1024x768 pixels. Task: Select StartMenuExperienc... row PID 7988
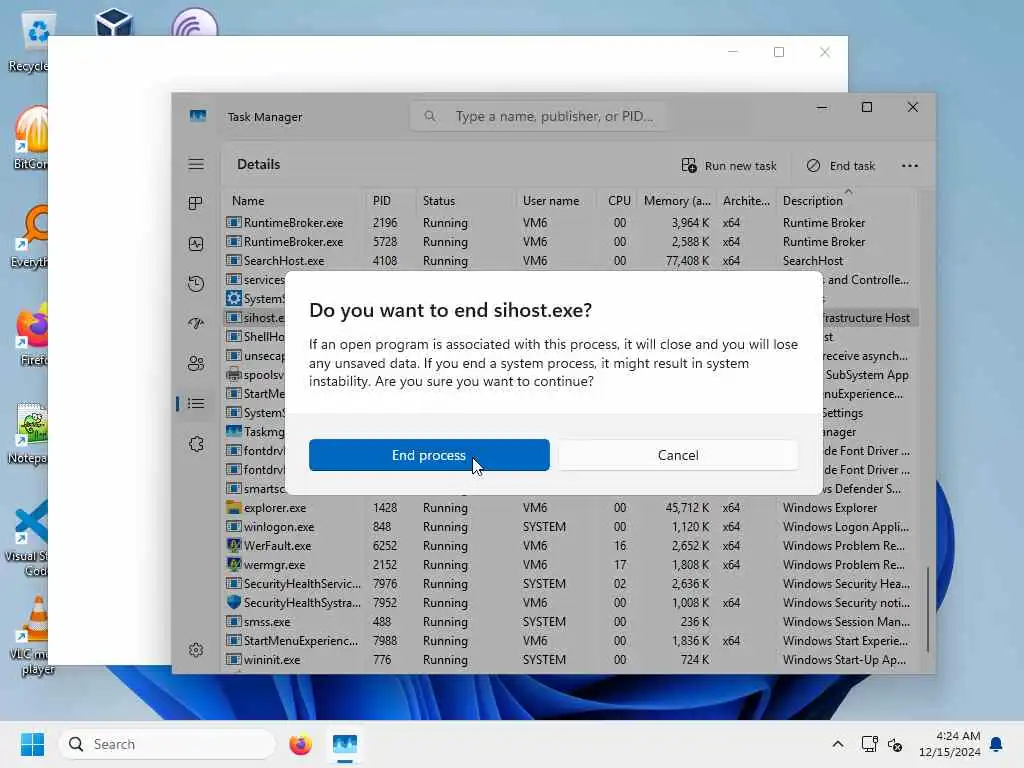(571, 641)
